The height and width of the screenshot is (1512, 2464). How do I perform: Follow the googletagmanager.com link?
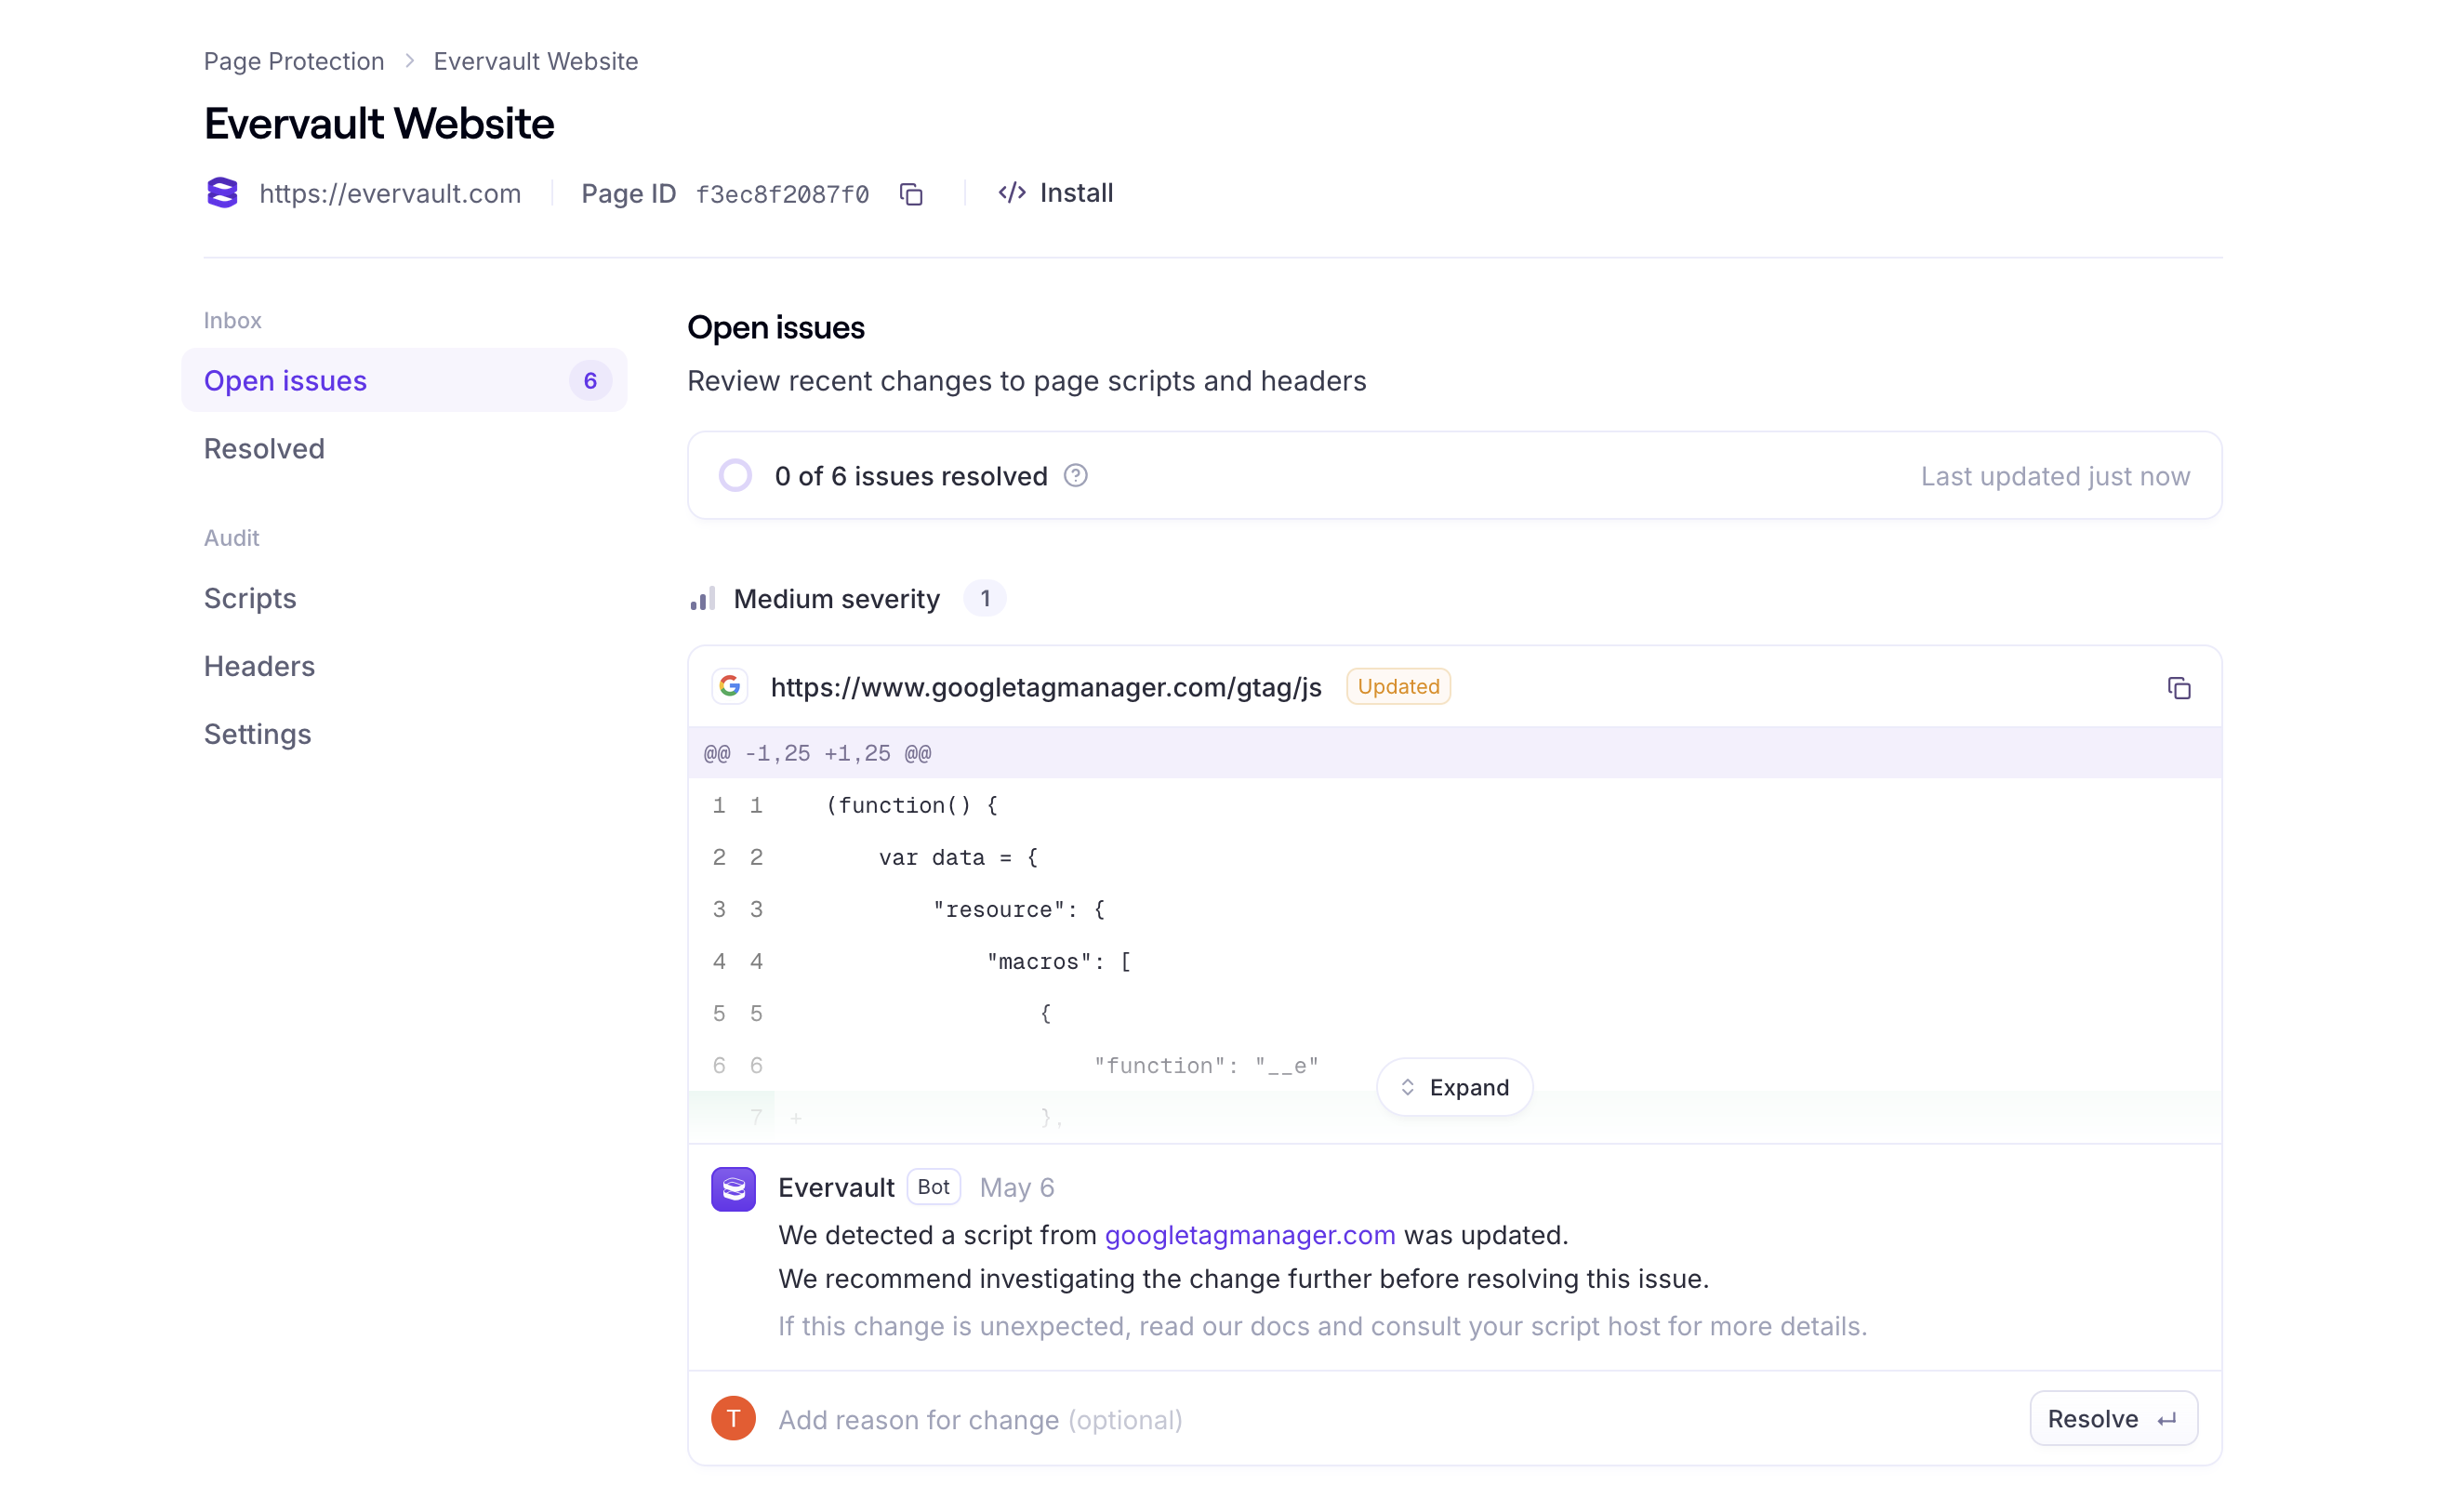(1249, 1235)
